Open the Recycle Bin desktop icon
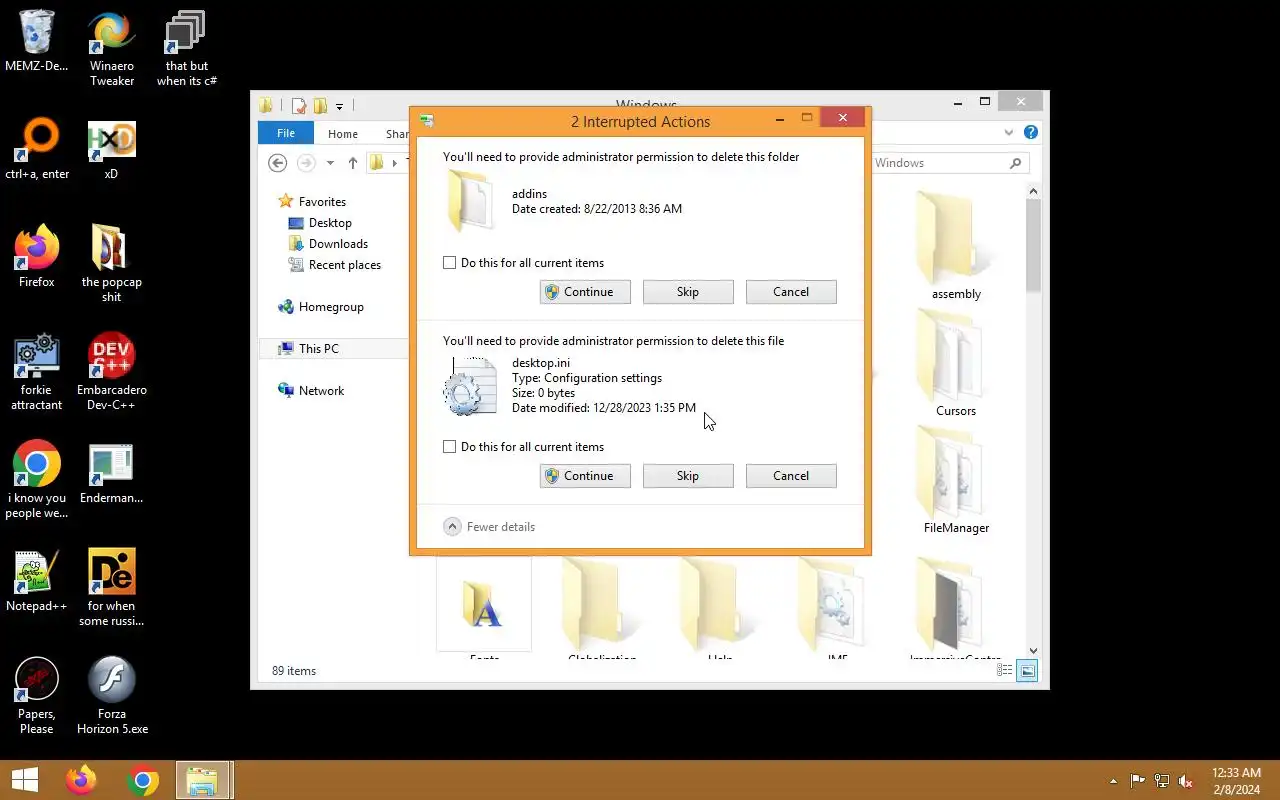Image resolution: width=1280 pixels, height=800 pixels. (36, 42)
